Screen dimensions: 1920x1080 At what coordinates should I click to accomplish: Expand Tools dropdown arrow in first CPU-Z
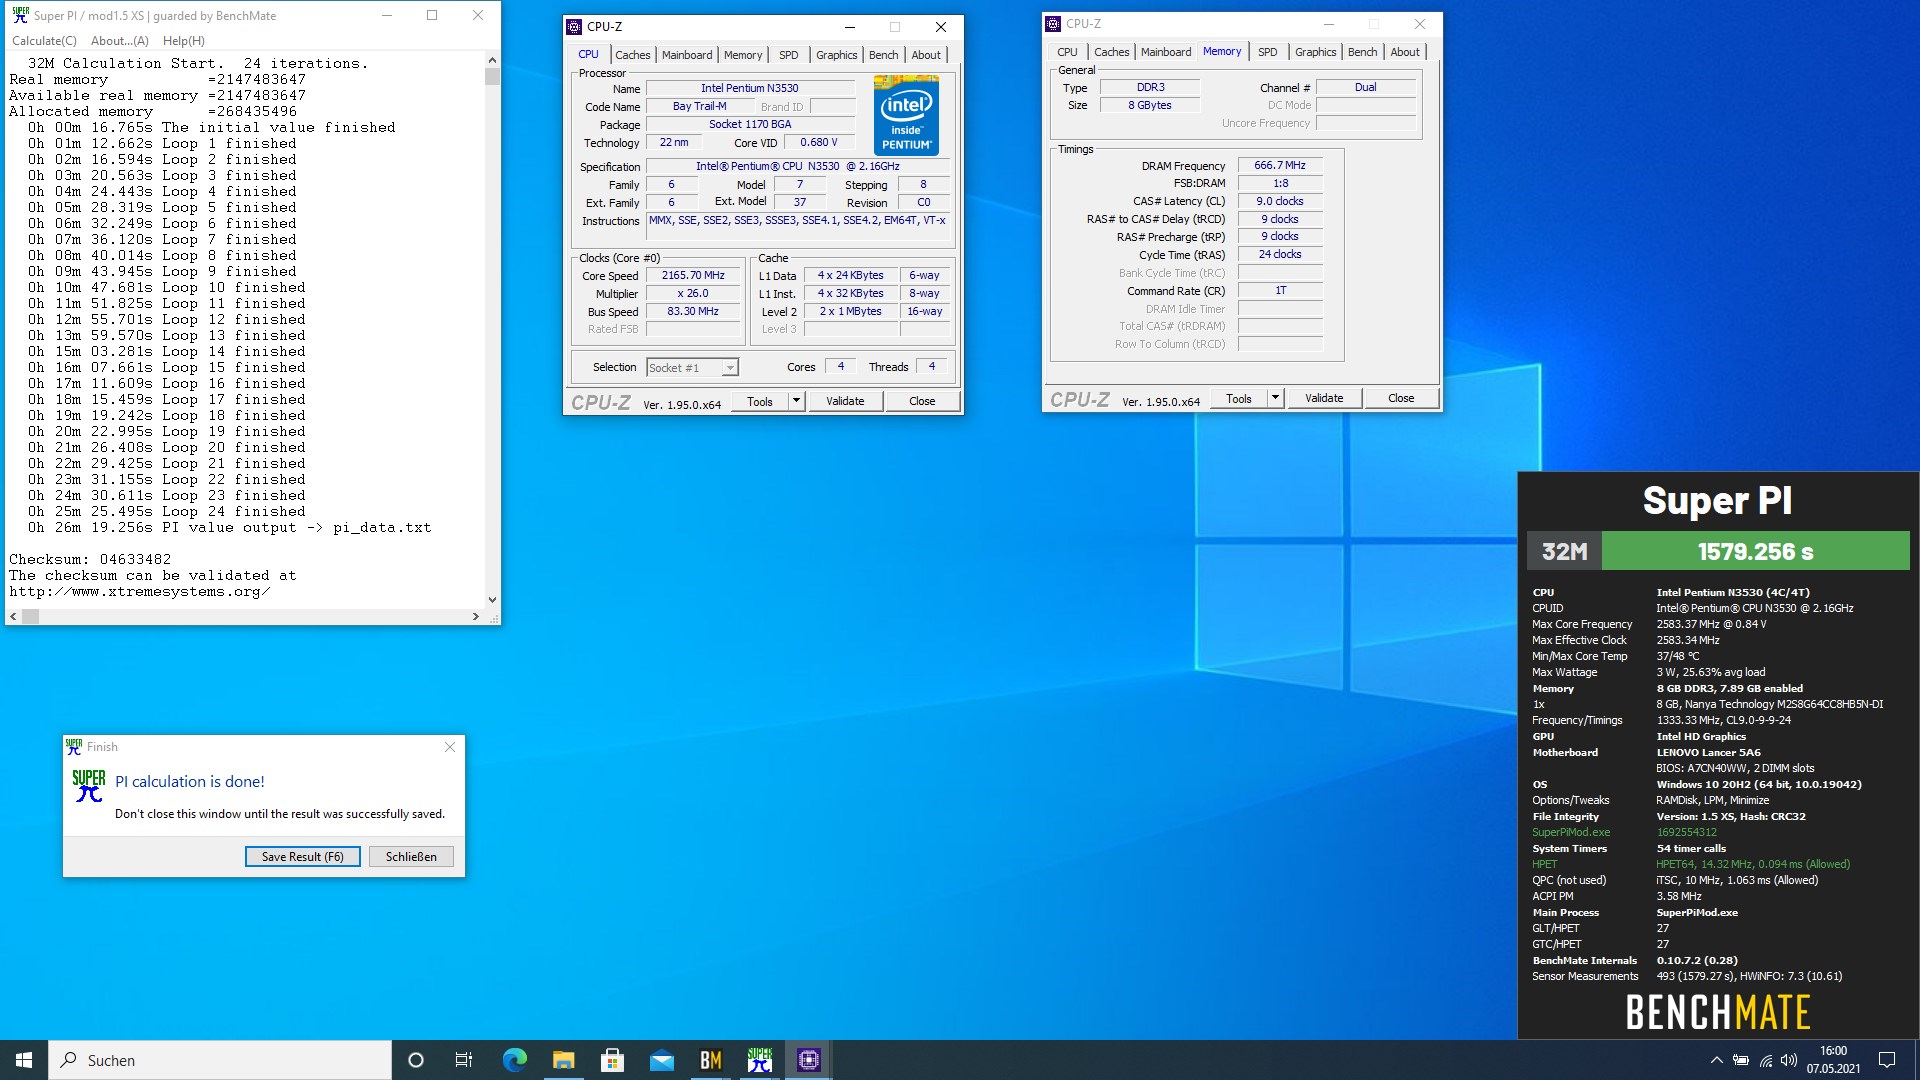click(797, 401)
